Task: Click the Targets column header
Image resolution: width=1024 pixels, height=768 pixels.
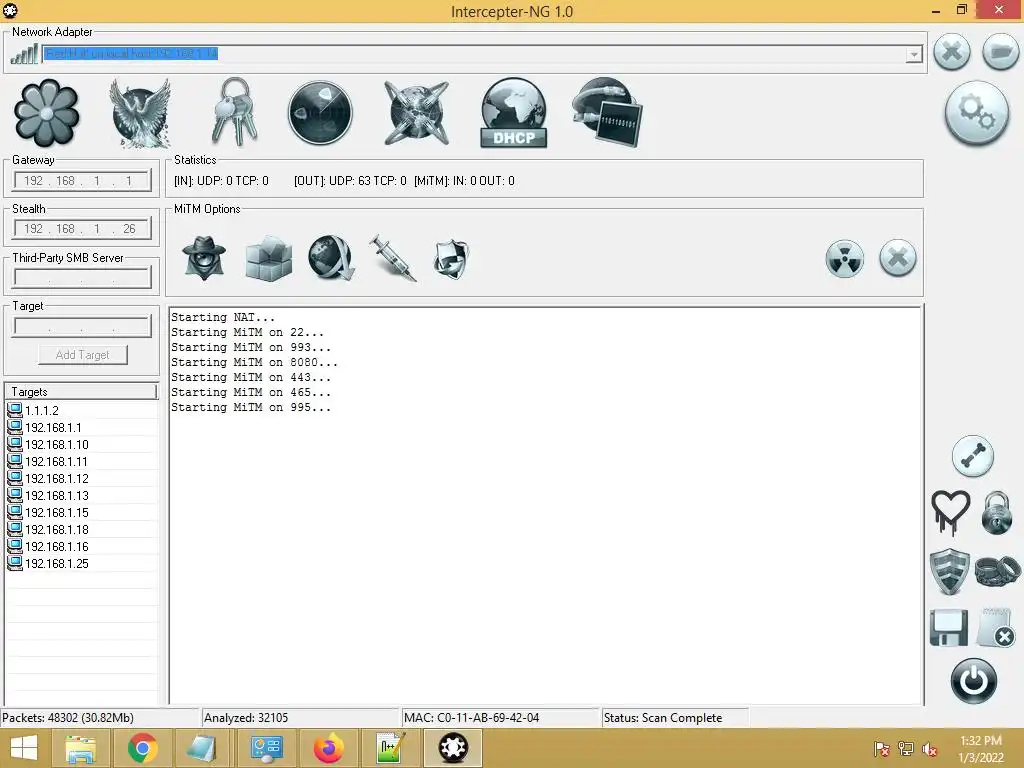Action: pos(82,392)
